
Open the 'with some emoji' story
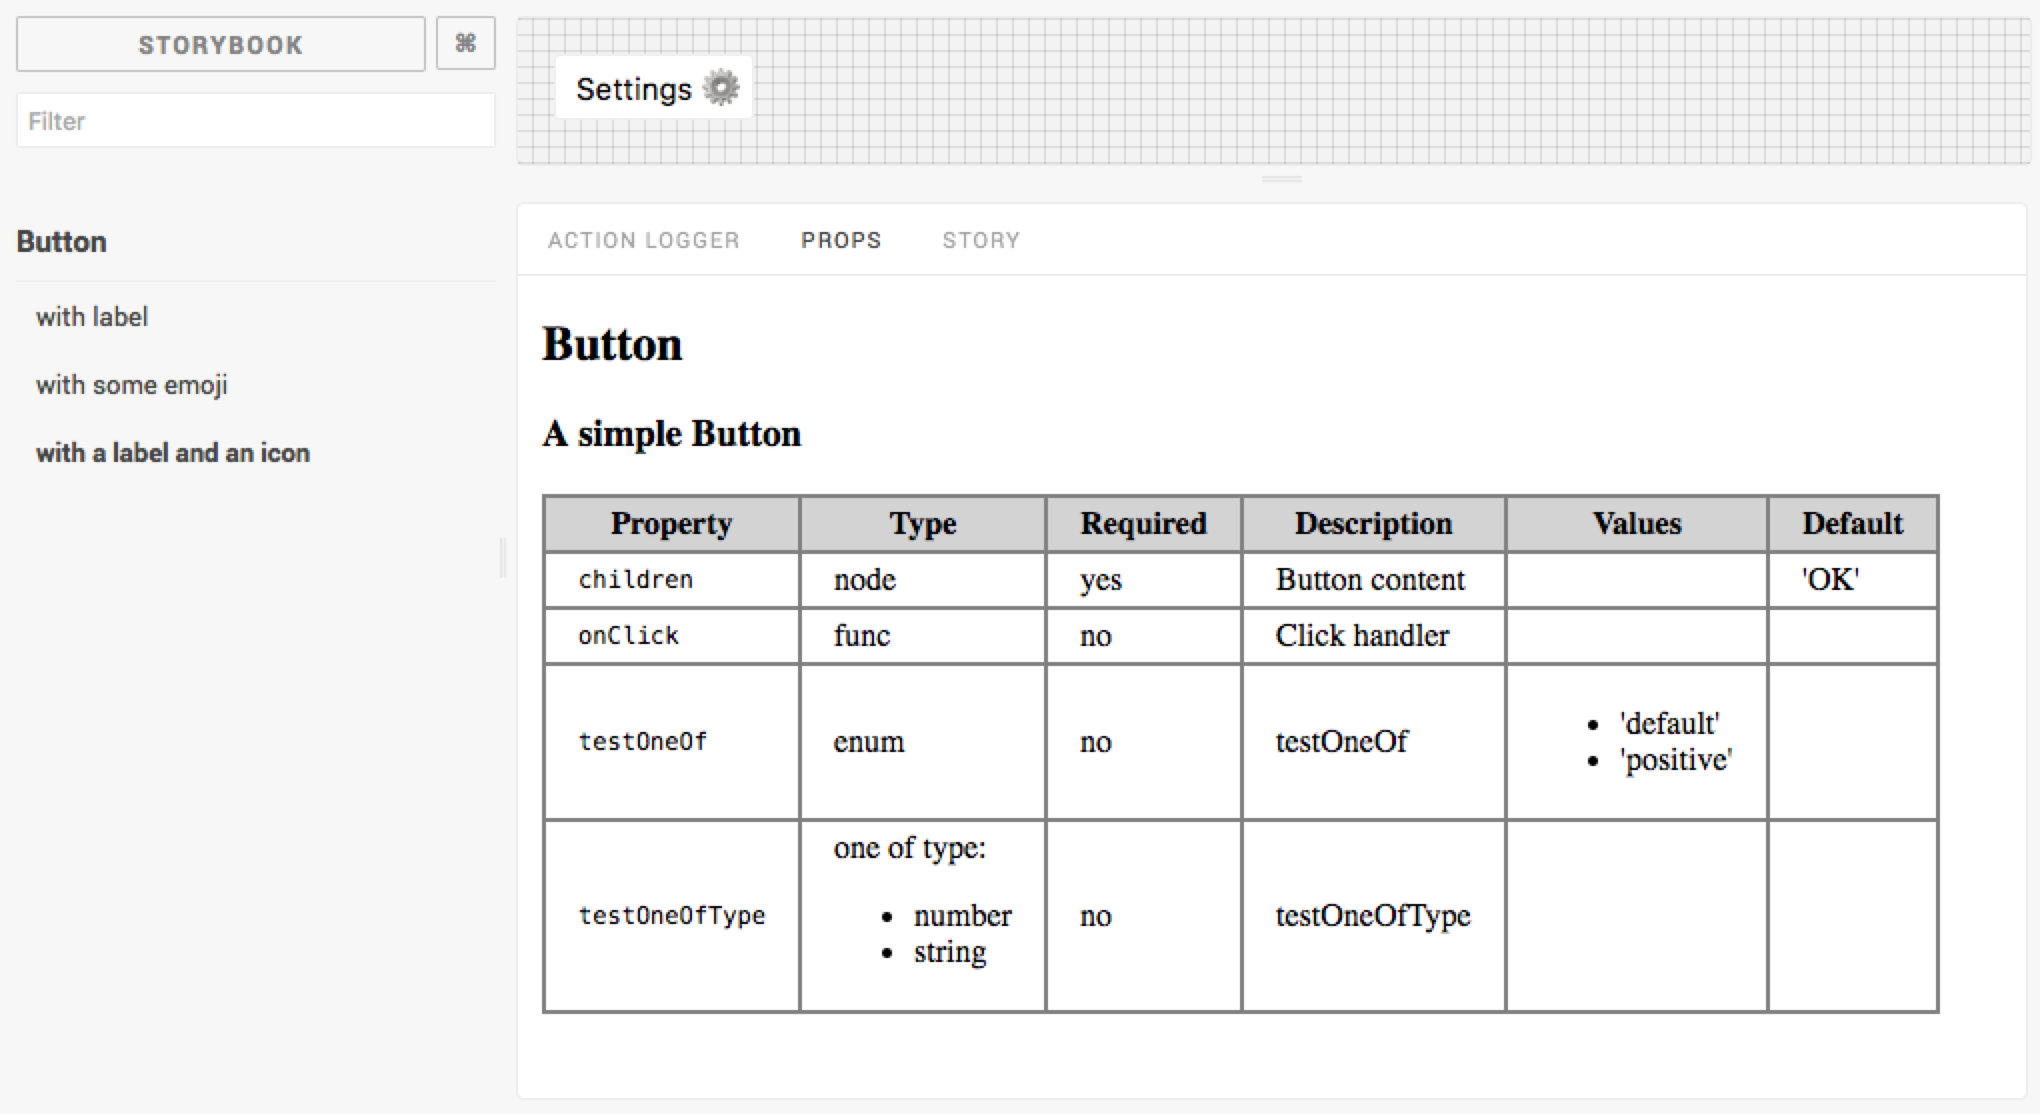coord(132,385)
